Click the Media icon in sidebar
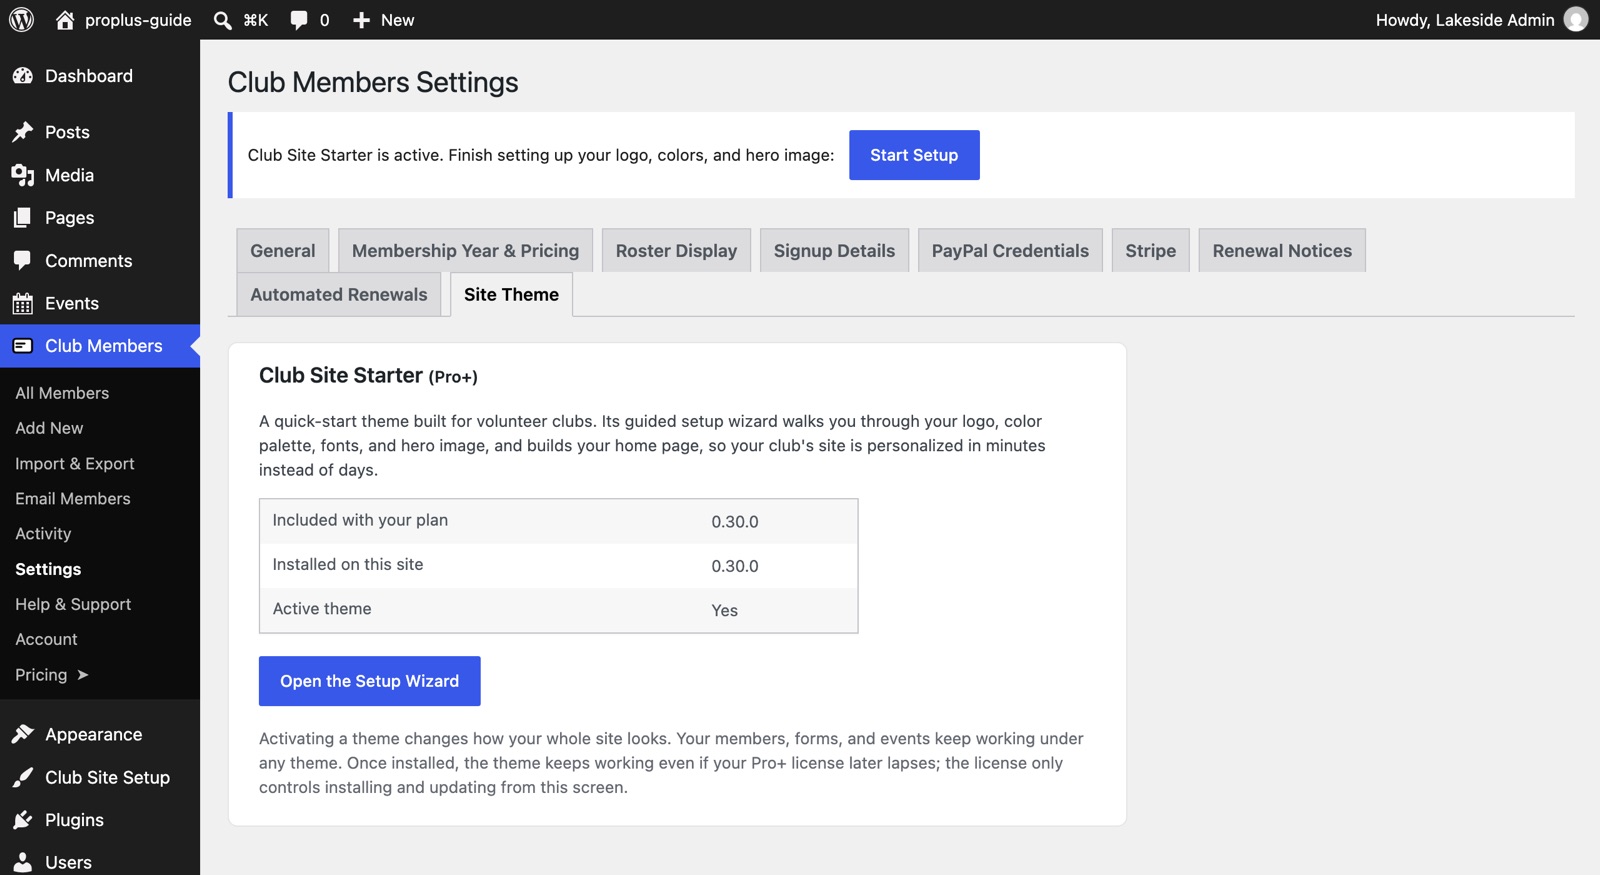 tap(23, 175)
